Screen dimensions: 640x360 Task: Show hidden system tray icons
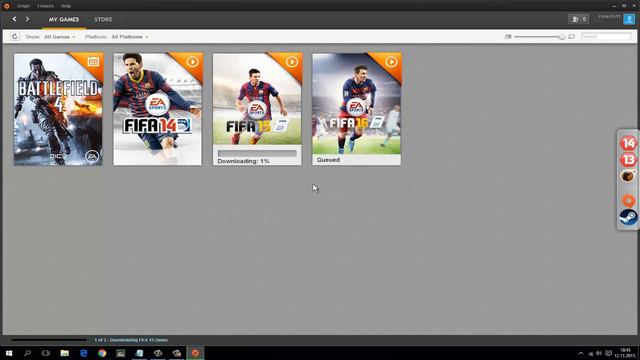[580, 353]
